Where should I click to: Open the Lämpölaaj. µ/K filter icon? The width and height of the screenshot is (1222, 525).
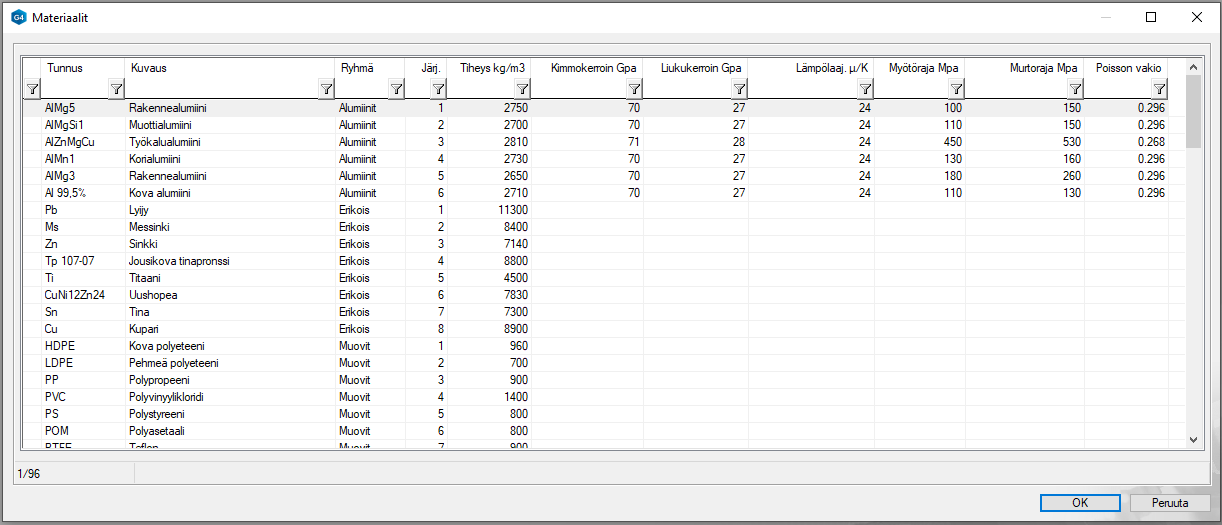[864, 89]
